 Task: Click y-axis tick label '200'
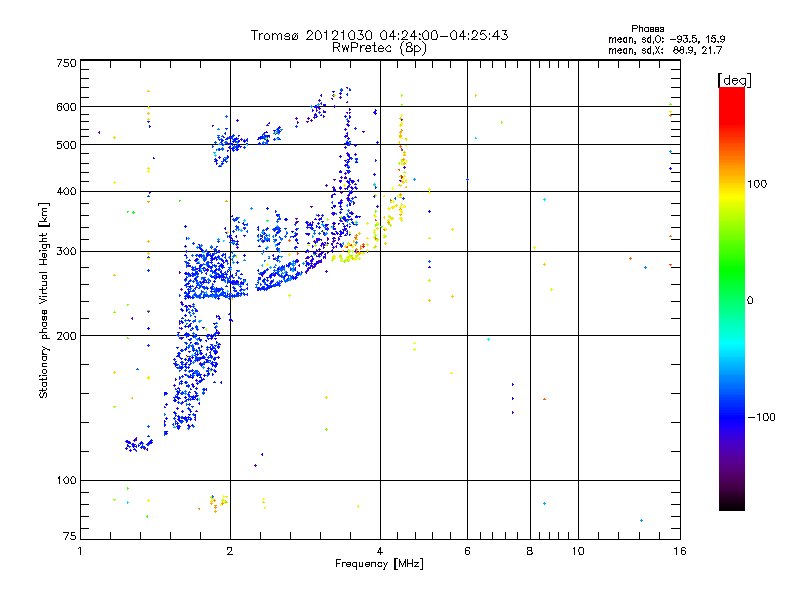67,336
